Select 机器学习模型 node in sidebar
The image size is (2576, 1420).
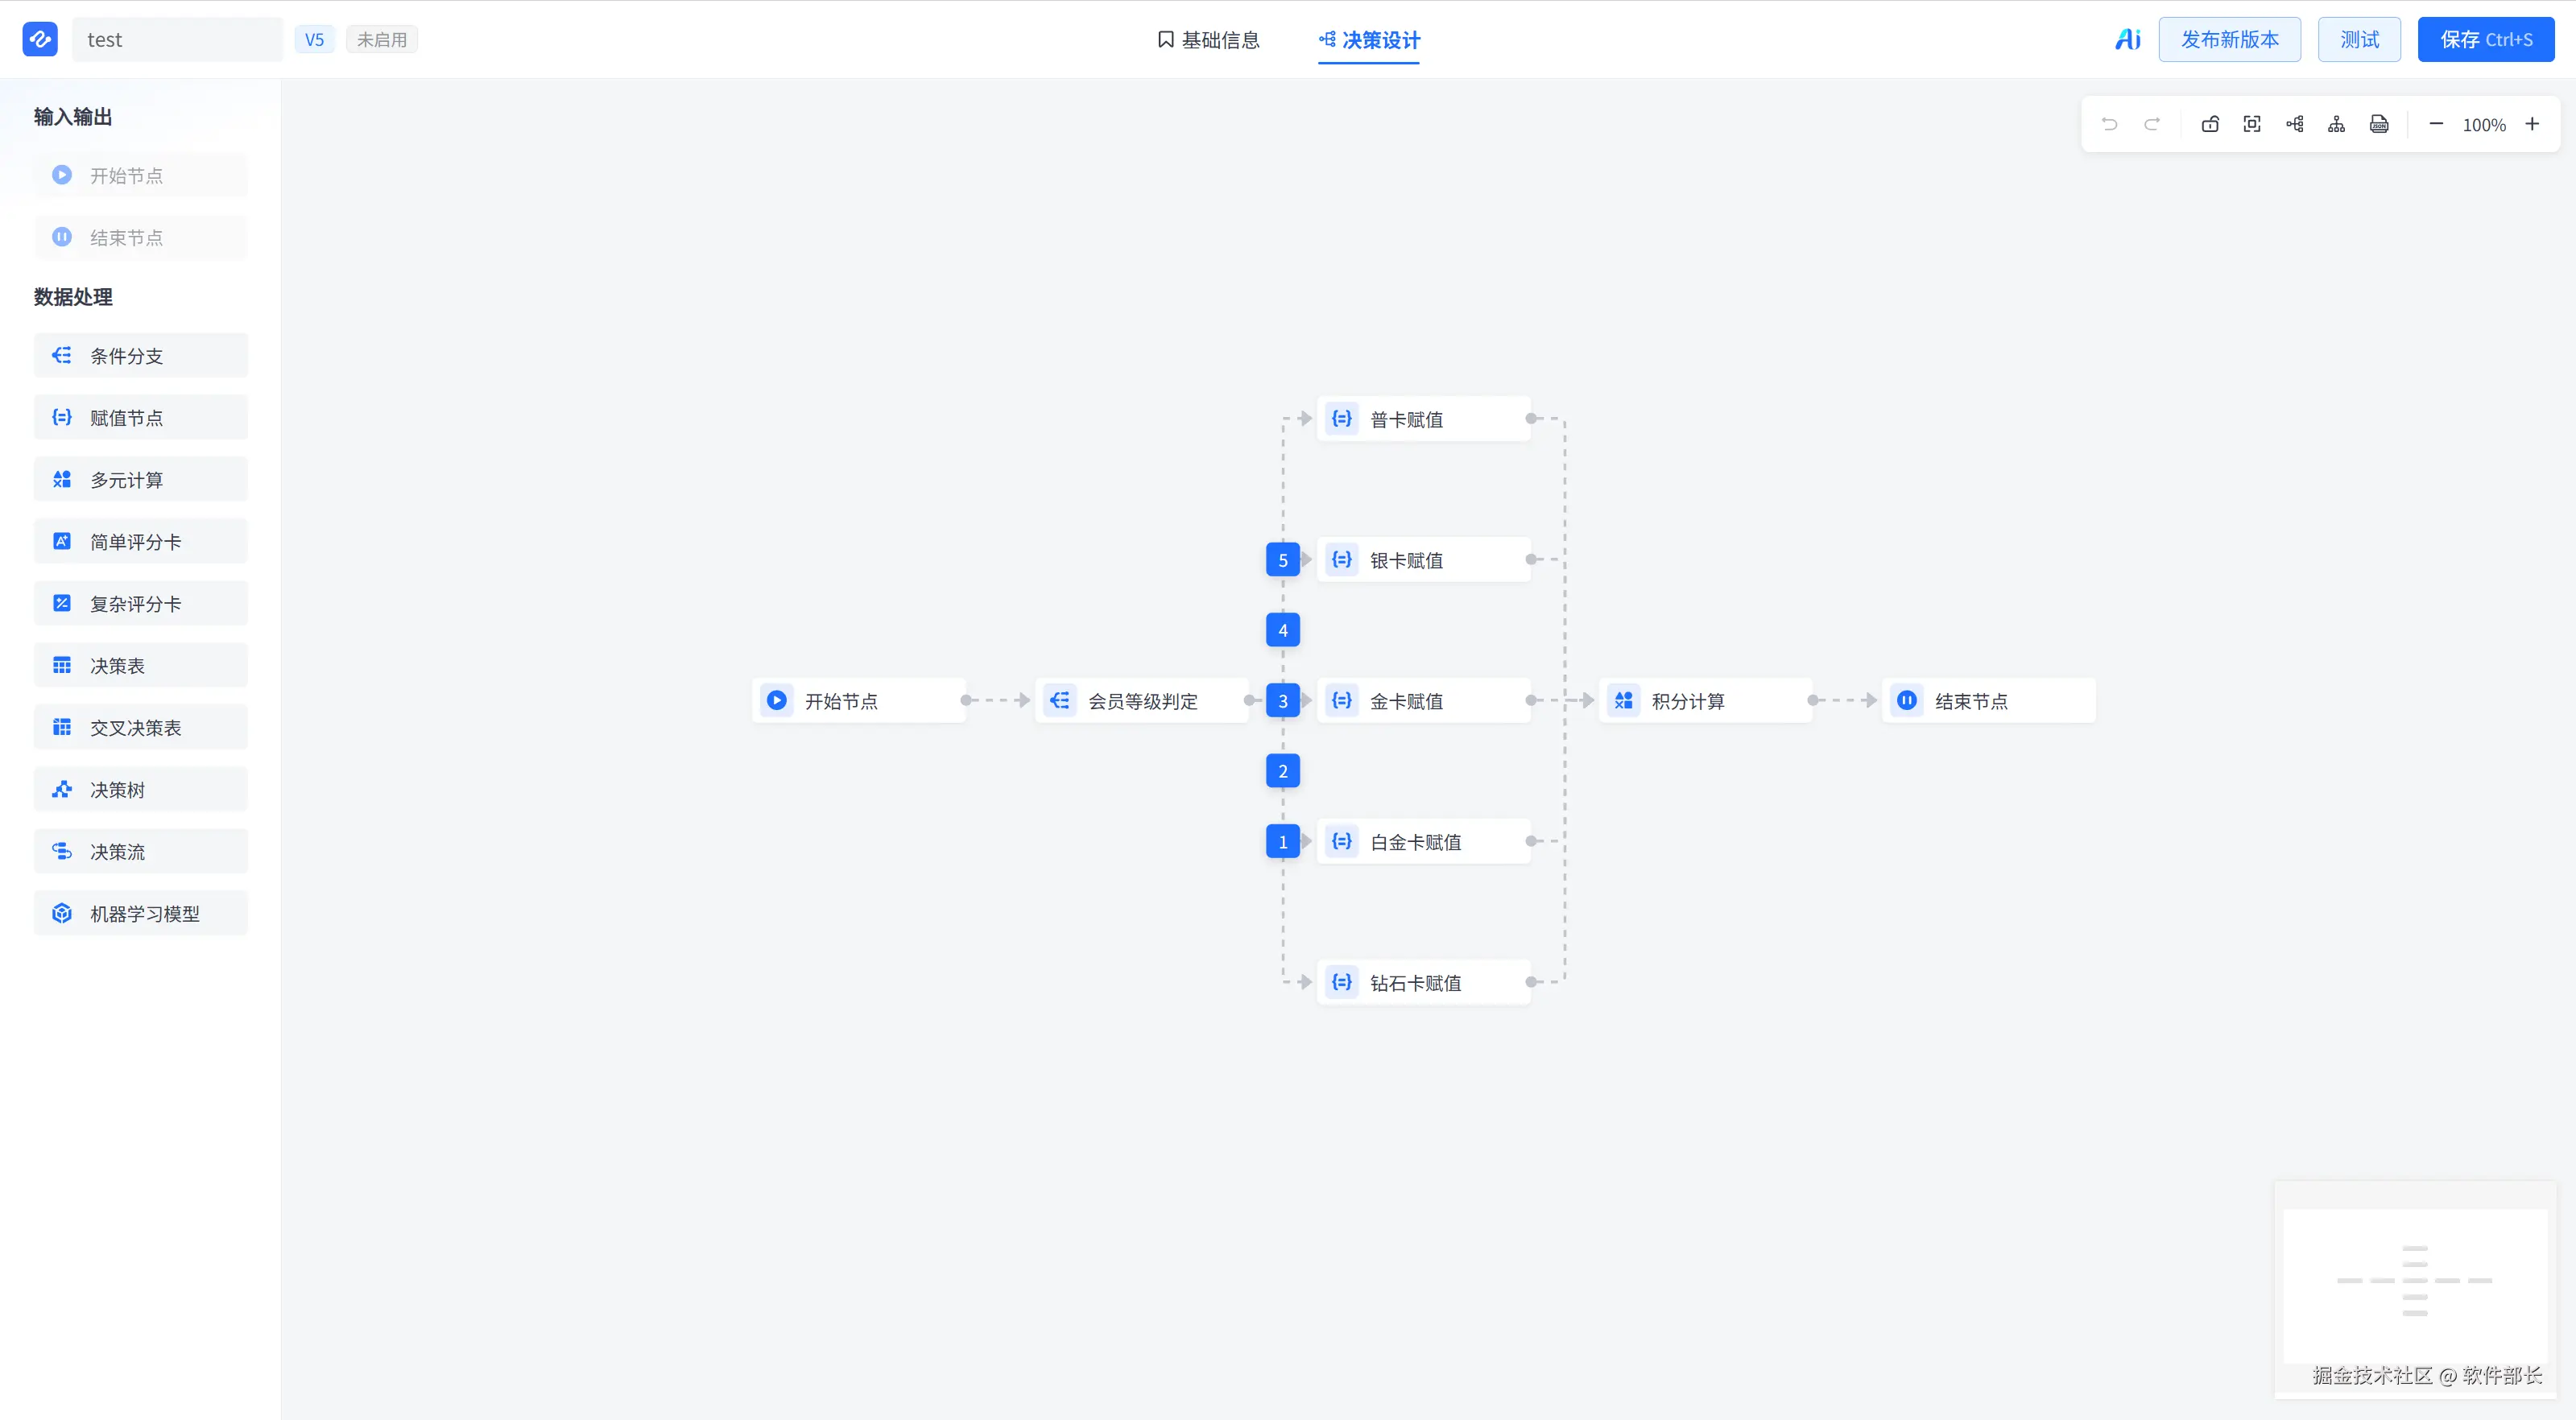pyautogui.click(x=141, y=913)
